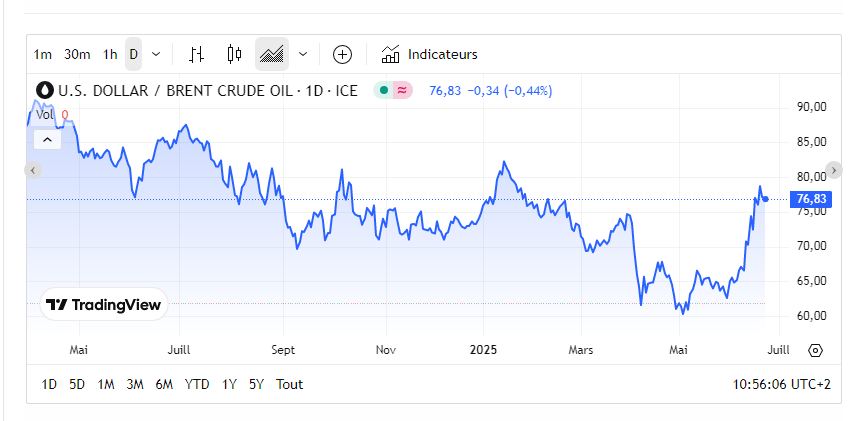The width and height of the screenshot is (853, 421).
Task: Switch to the 5Y date range
Action: coord(257,384)
